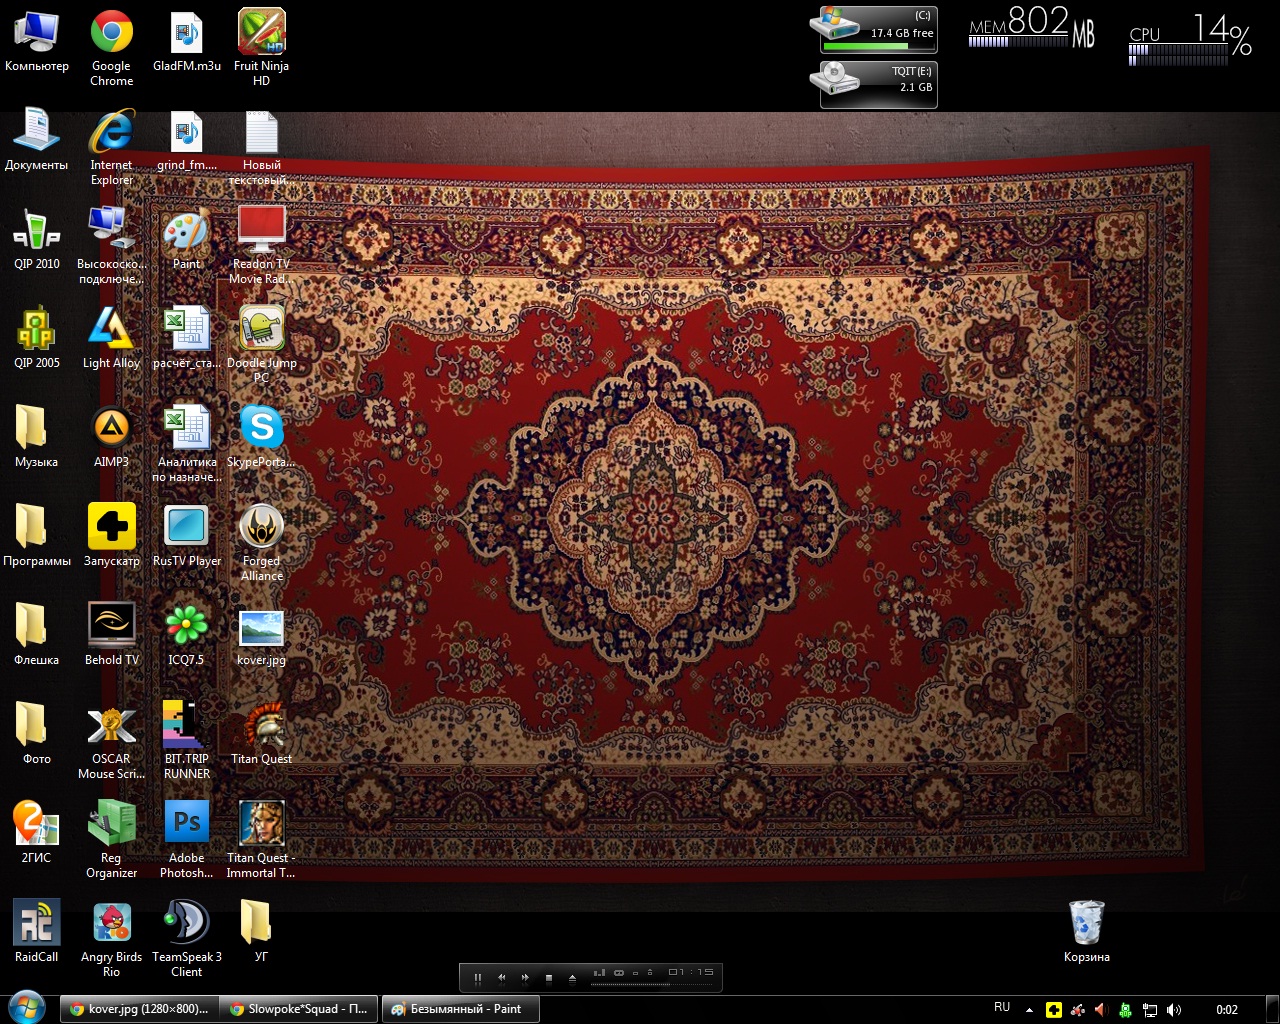
Task: Switch to the Безымянный - Paint taskbar window
Action: [461, 1009]
